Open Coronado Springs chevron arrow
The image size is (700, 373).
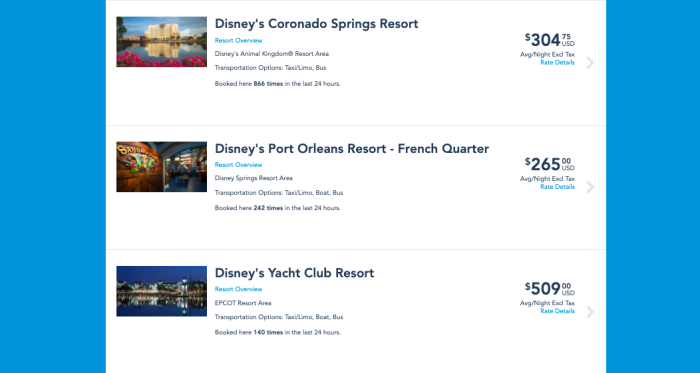click(x=590, y=63)
